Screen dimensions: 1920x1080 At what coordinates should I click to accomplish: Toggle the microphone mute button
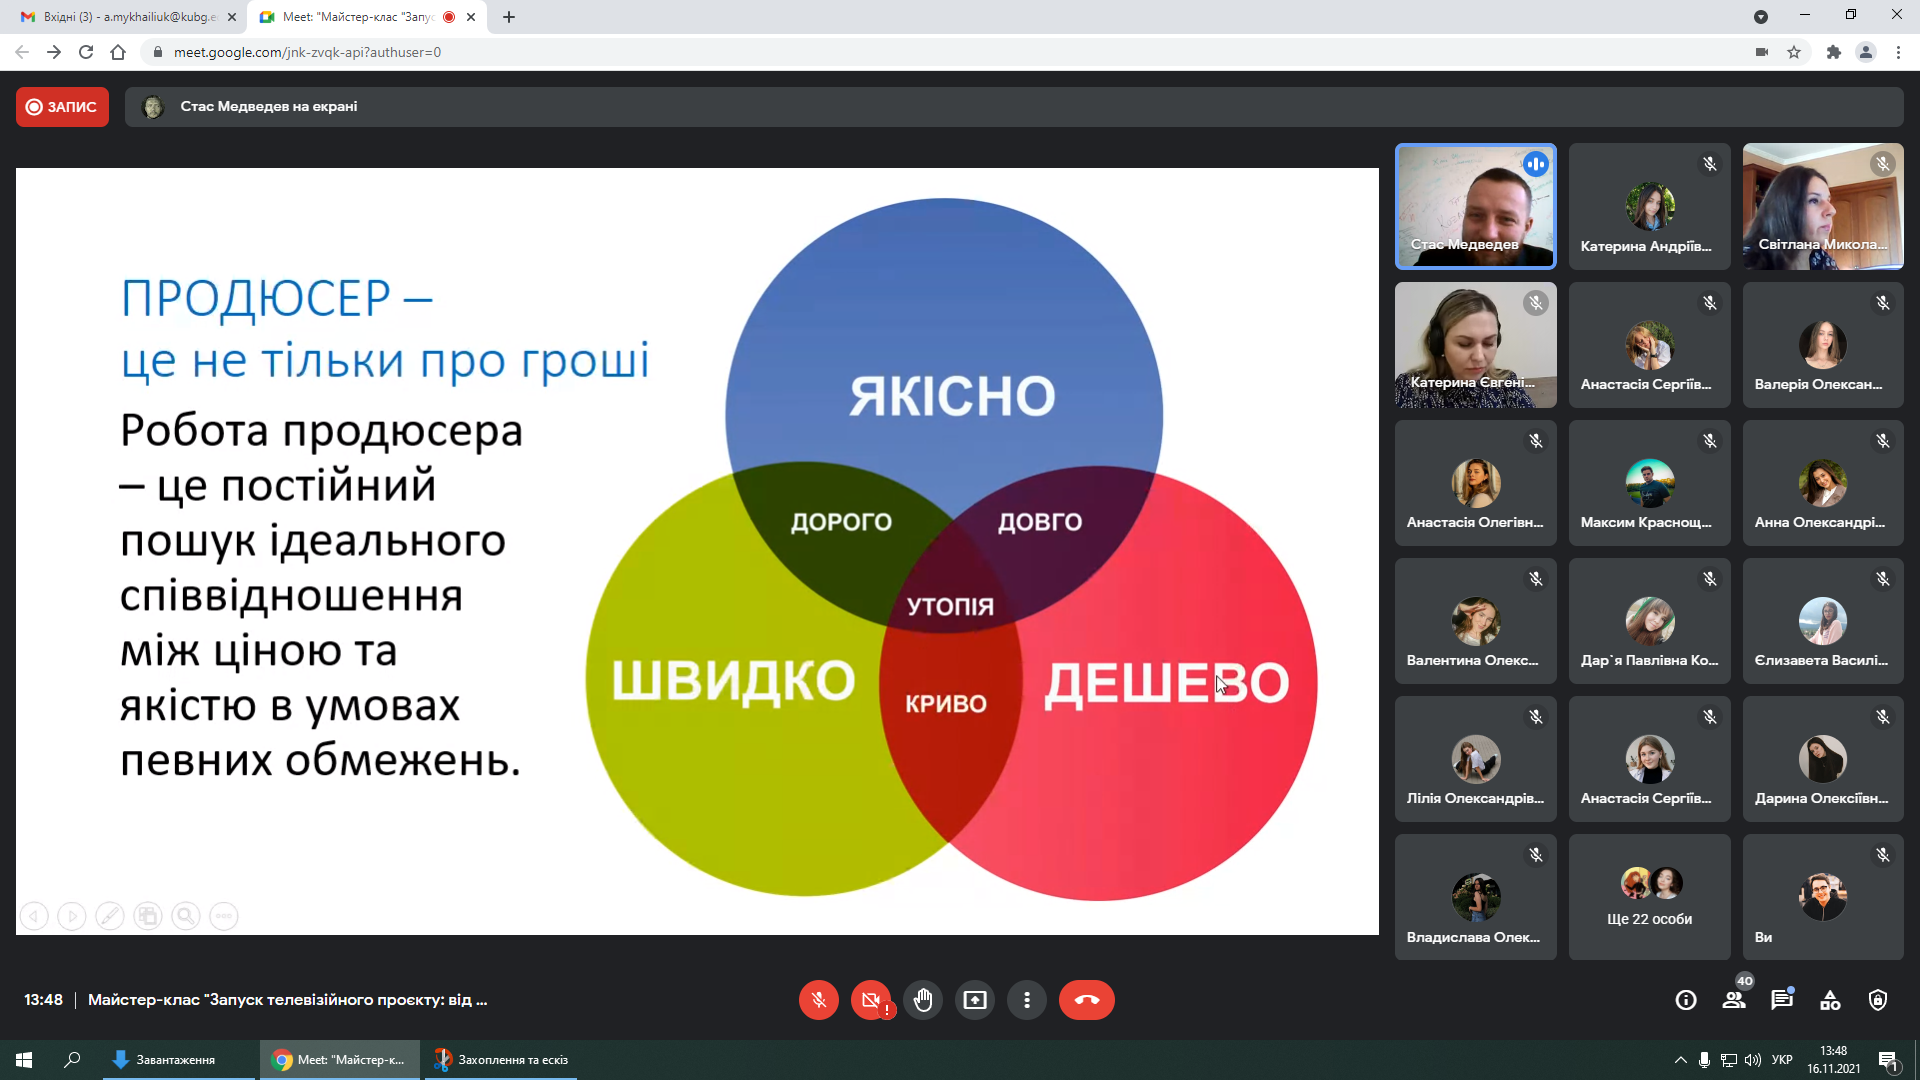818,1000
